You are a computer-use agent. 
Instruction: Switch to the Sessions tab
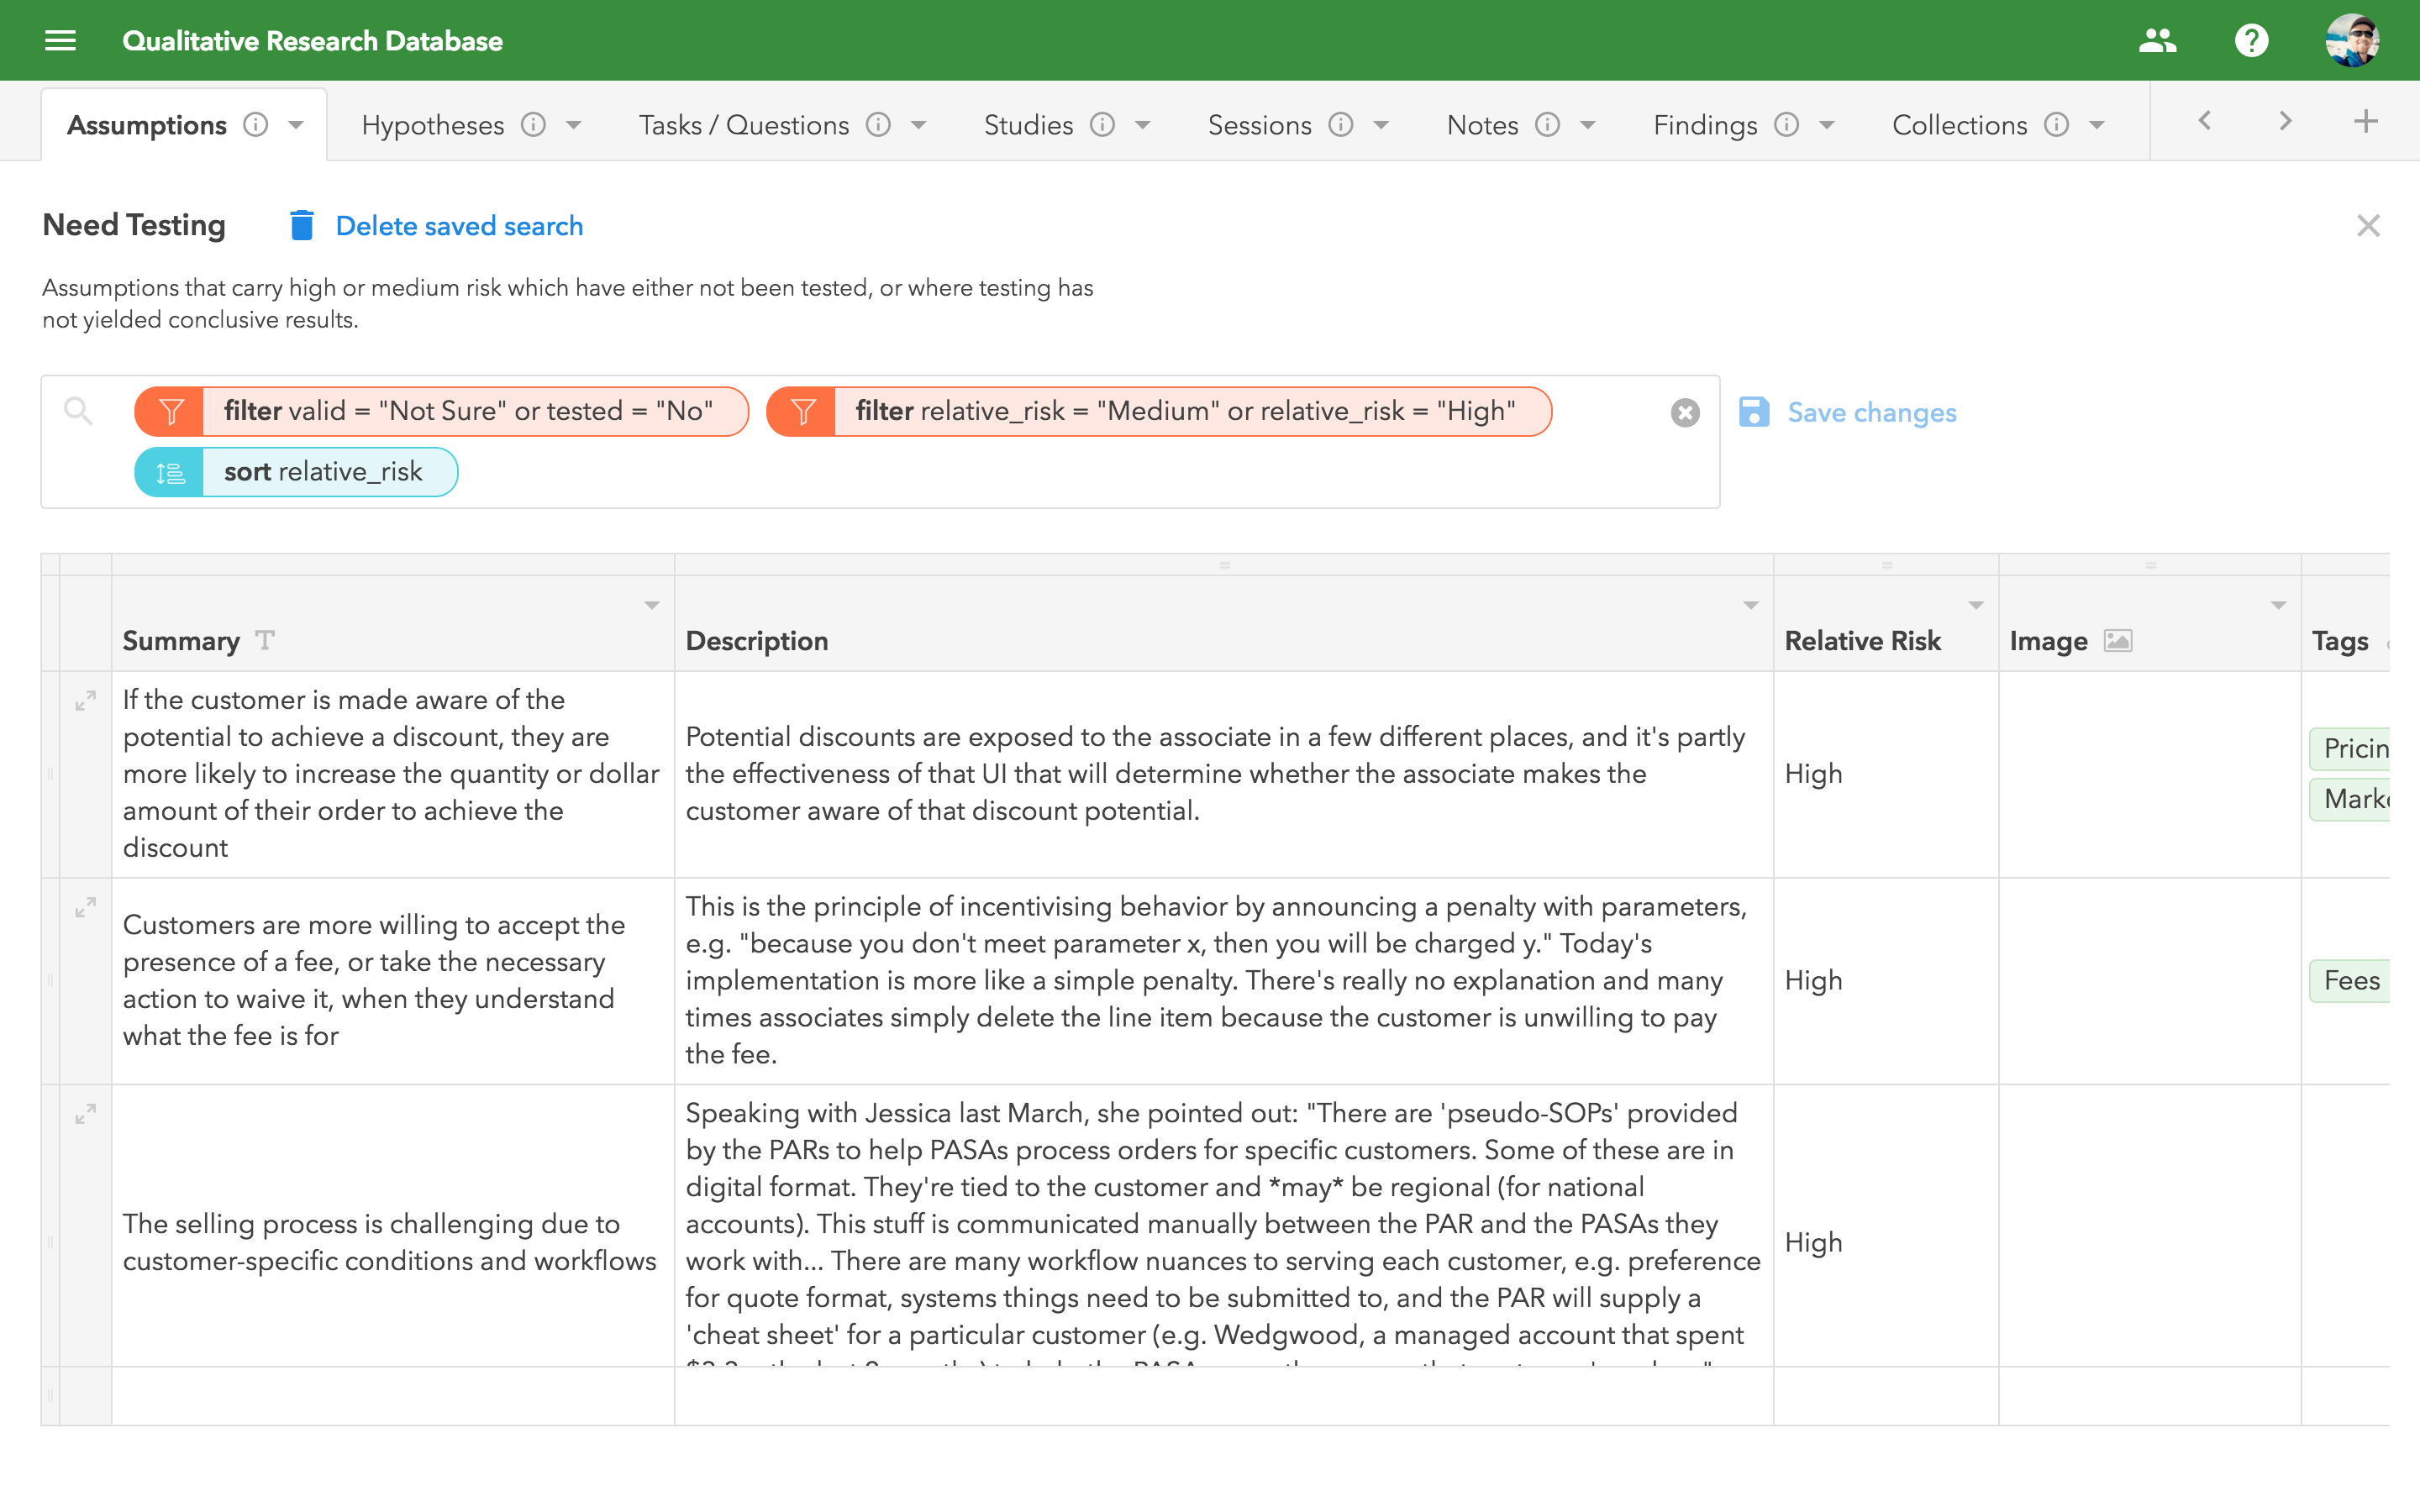click(1259, 124)
